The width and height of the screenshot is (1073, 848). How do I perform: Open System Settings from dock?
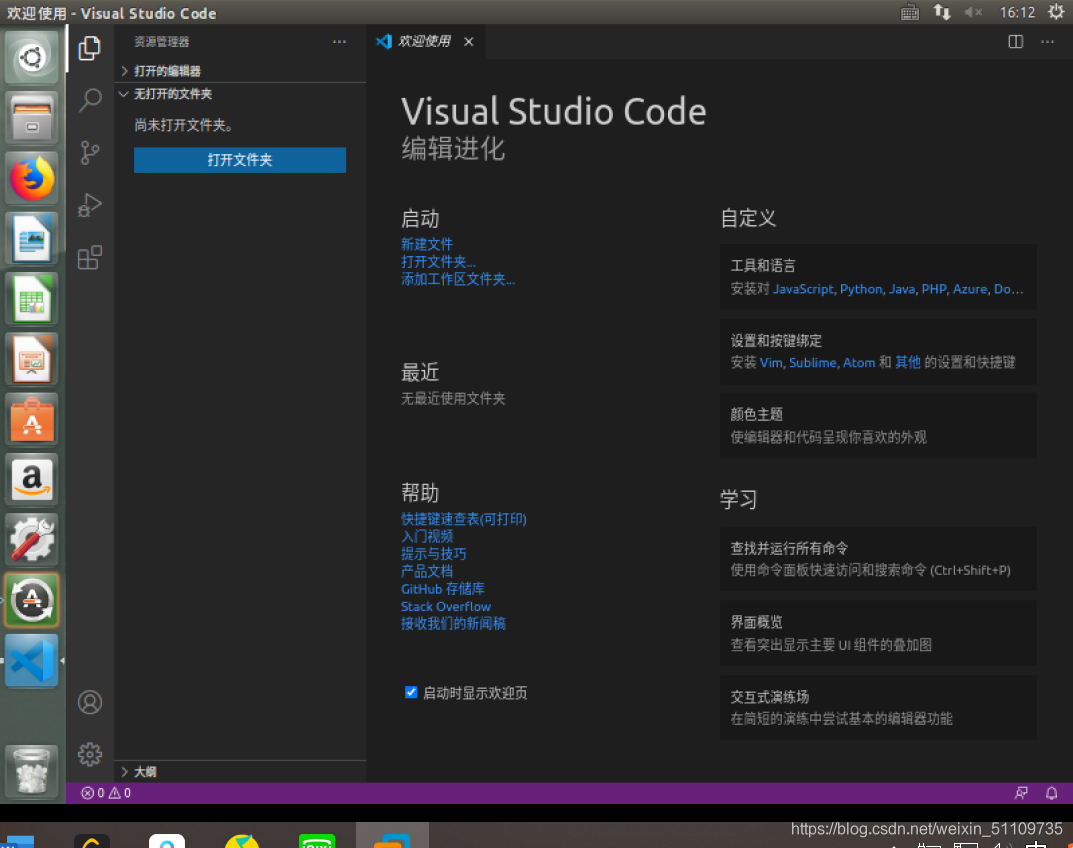click(31, 539)
